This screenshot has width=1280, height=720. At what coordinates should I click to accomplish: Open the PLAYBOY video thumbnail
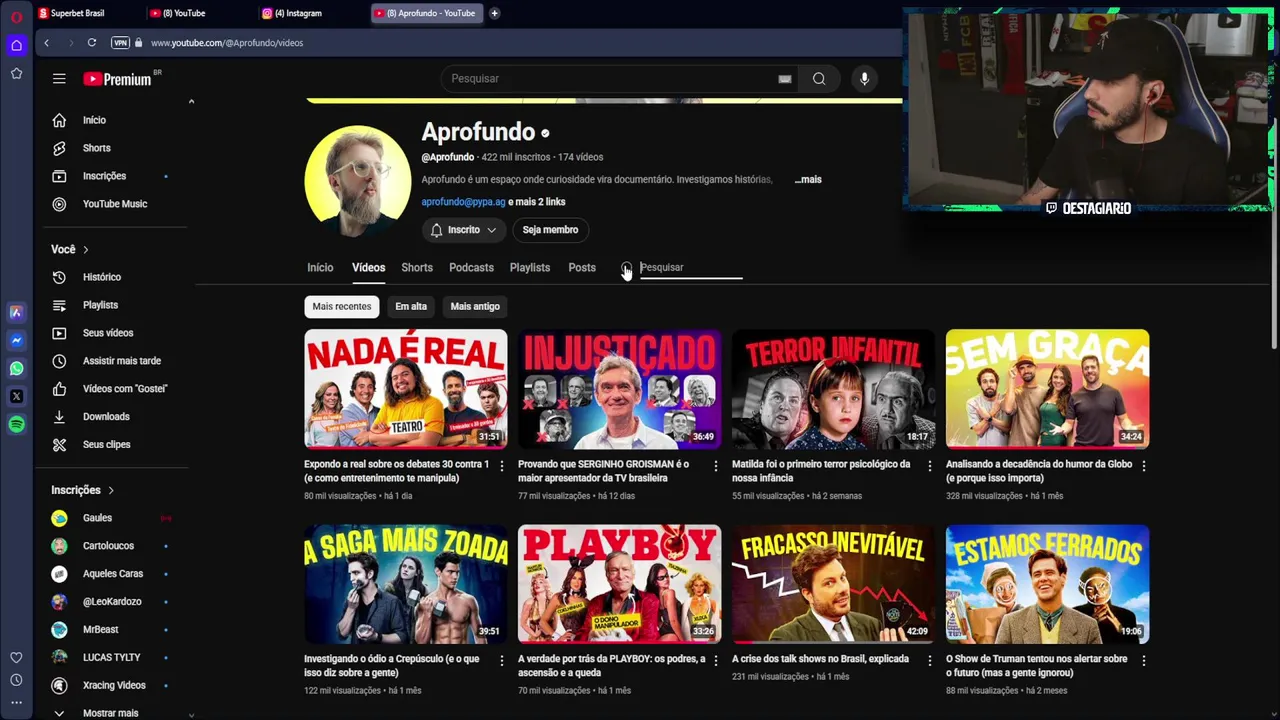[619, 584]
